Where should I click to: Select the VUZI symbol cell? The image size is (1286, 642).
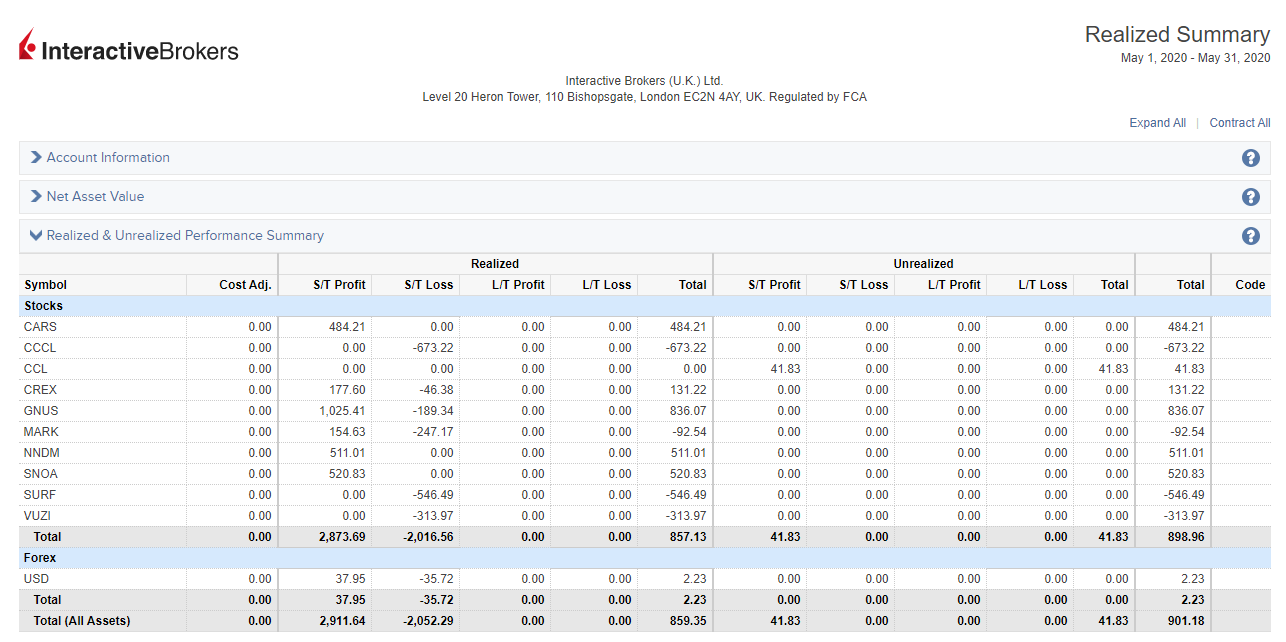point(39,516)
